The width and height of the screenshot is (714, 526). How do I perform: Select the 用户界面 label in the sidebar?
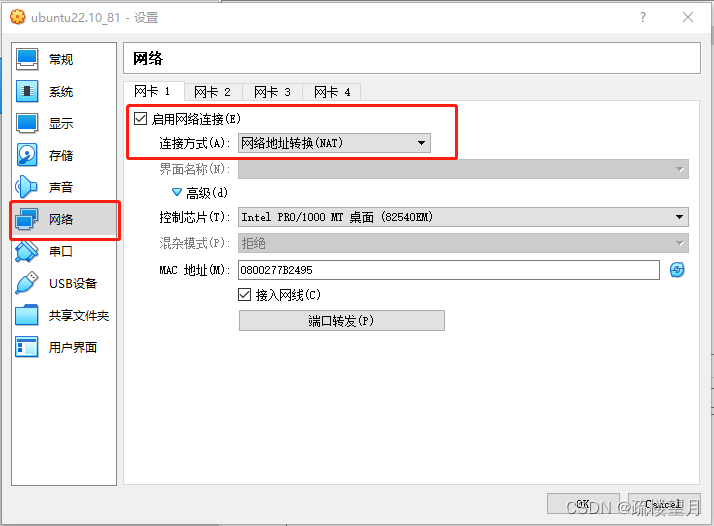pyautogui.click(x=73, y=347)
